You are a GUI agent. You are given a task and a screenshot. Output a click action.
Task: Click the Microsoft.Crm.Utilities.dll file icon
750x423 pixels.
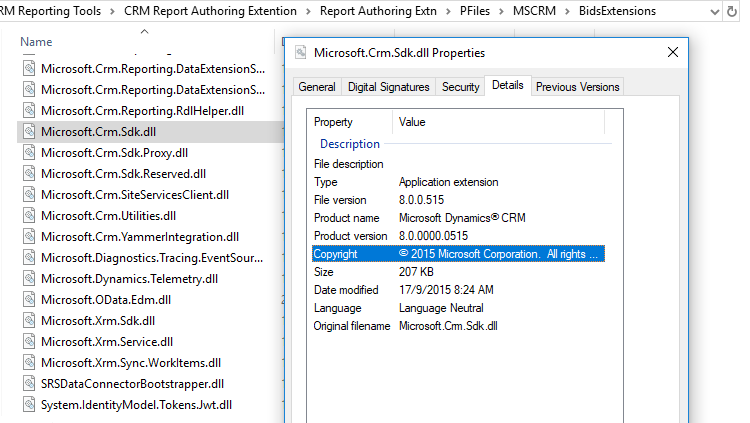click(29, 216)
